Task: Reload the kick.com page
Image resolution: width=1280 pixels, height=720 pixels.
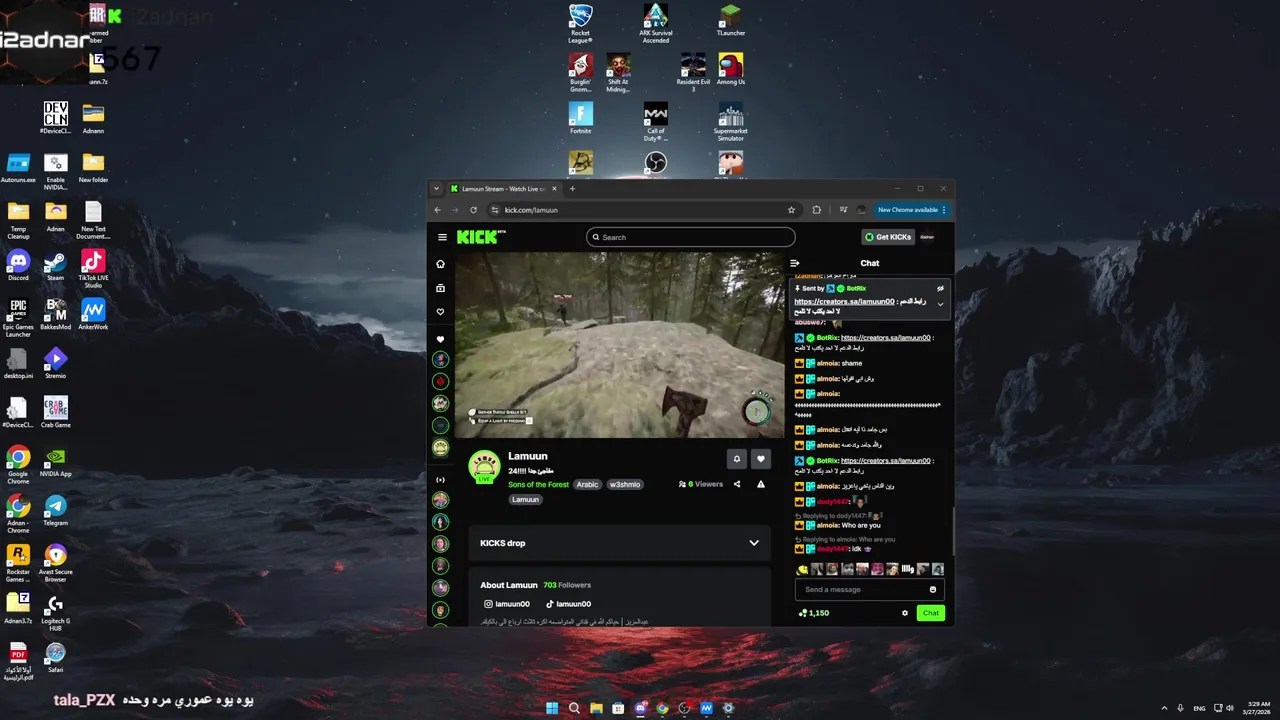Action: 473,210
